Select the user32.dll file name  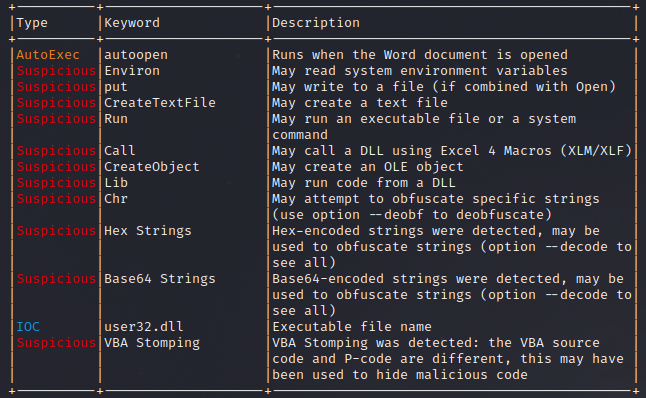[x=144, y=327]
